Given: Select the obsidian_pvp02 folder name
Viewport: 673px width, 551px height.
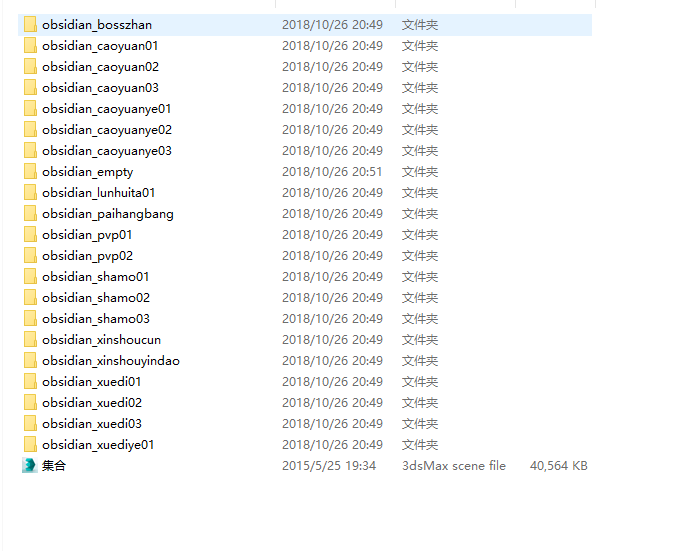Looking at the screenshot, I should tap(88, 256).
